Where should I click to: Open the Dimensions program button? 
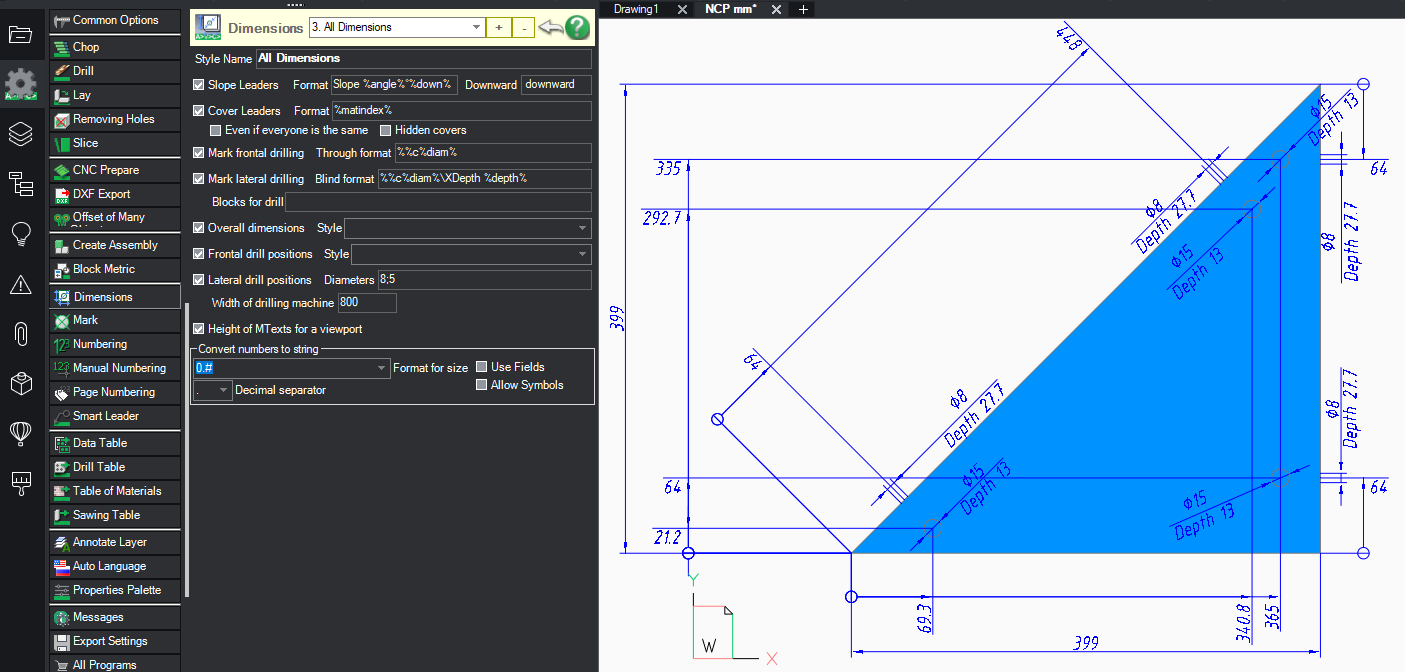pos(115,297)
